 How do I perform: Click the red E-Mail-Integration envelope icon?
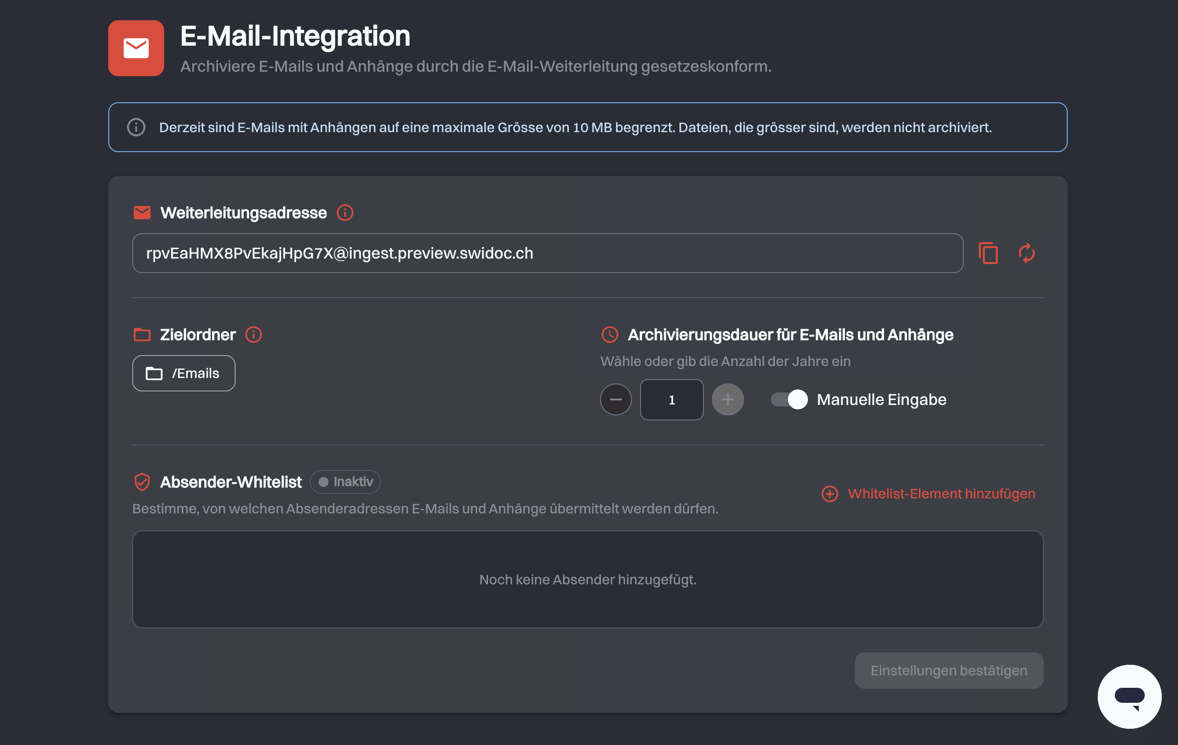[136, 48]
